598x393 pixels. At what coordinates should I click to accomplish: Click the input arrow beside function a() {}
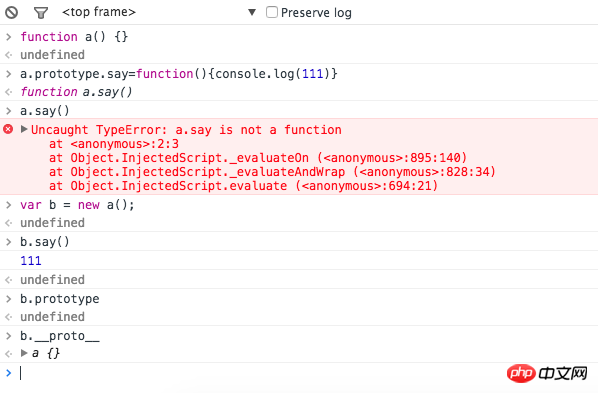coord(8,37)
